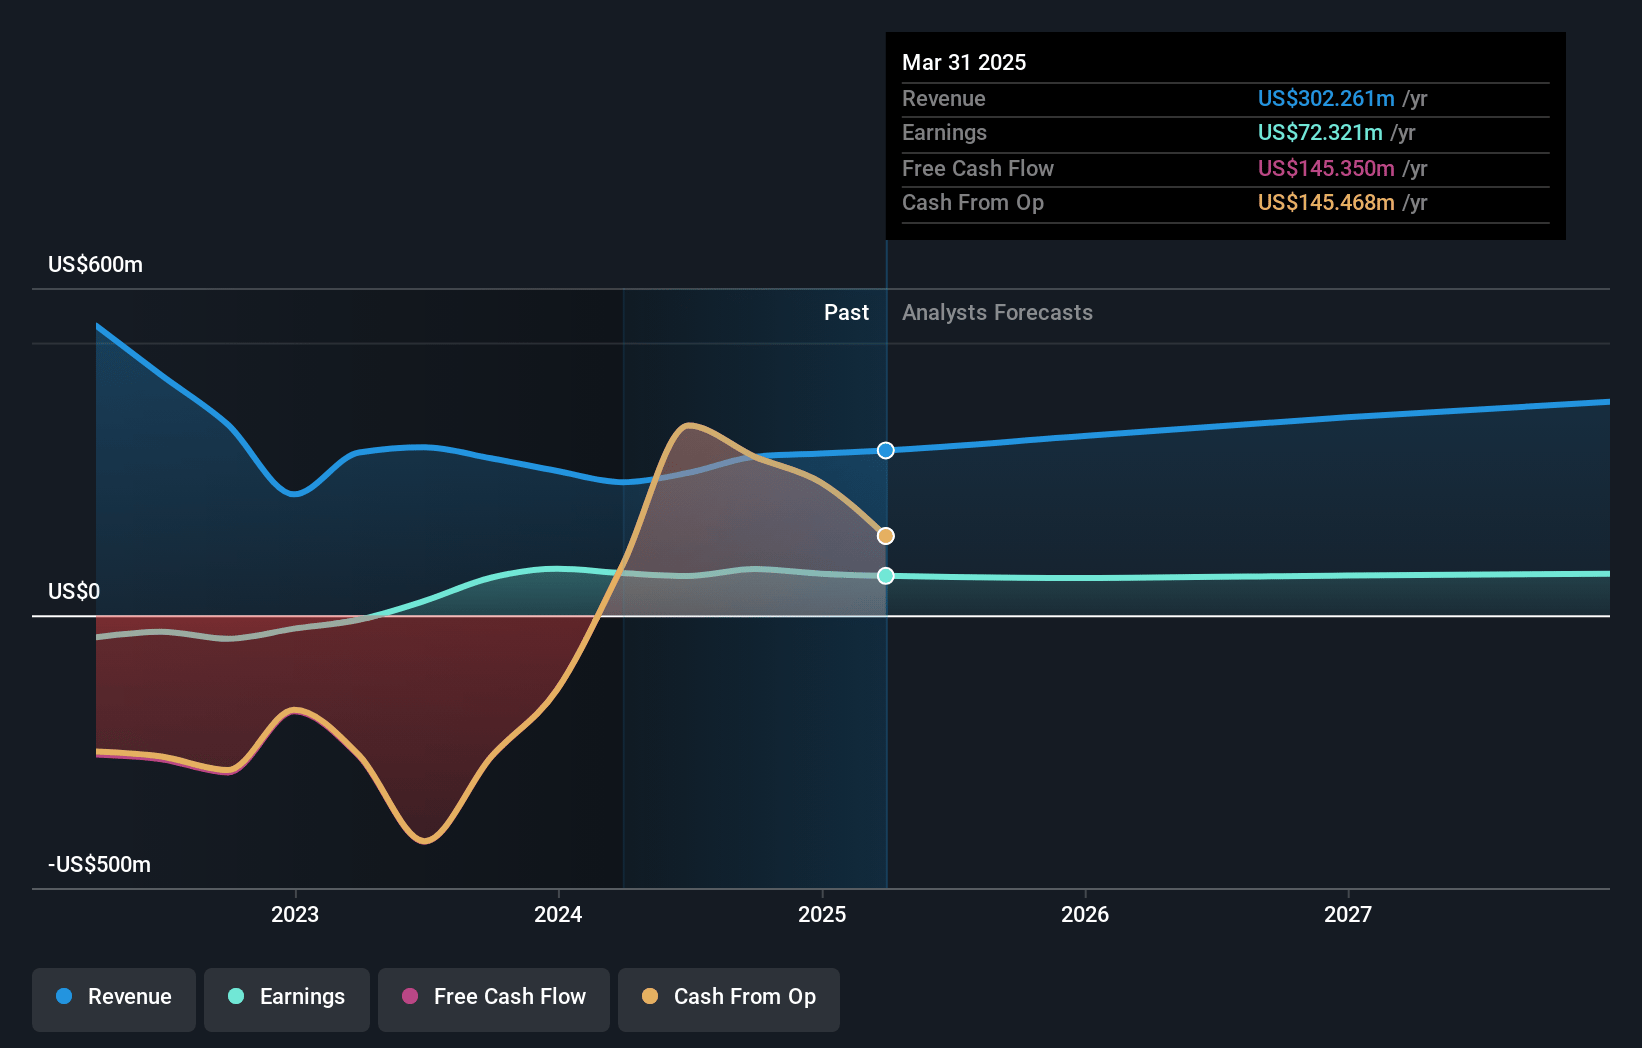This screenshot has width=1642, height=1048.
Task: Click the US$600m y-axis label
Action: (95, 265)
